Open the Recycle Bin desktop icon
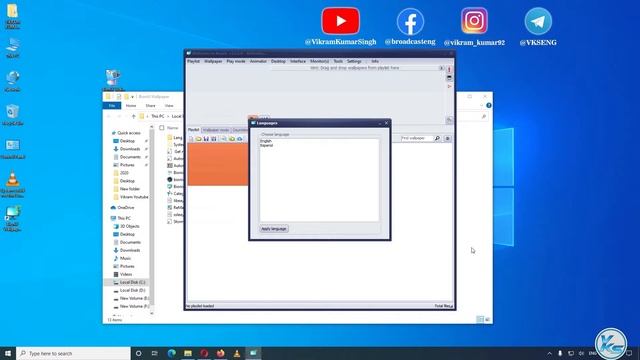The image size is (640, 360). point(12,115)
